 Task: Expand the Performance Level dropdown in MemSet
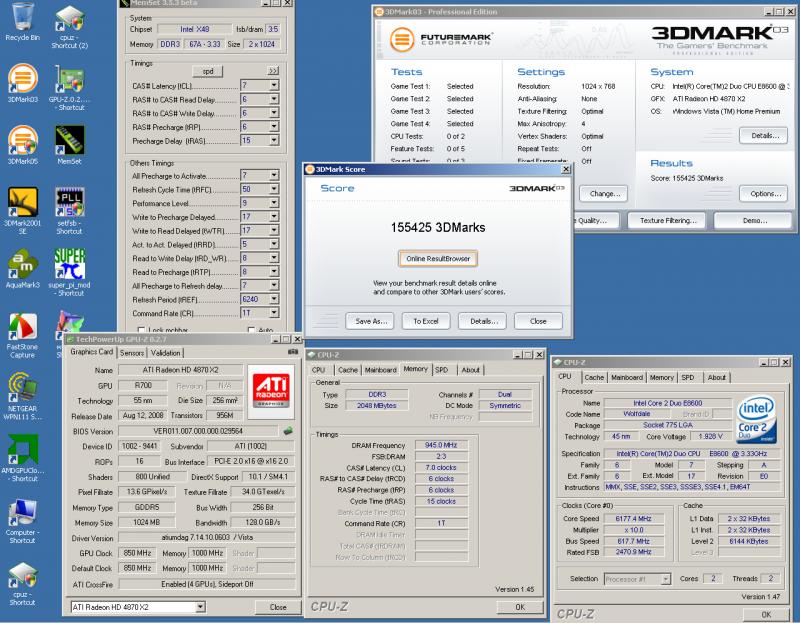[x=274, y=203]
